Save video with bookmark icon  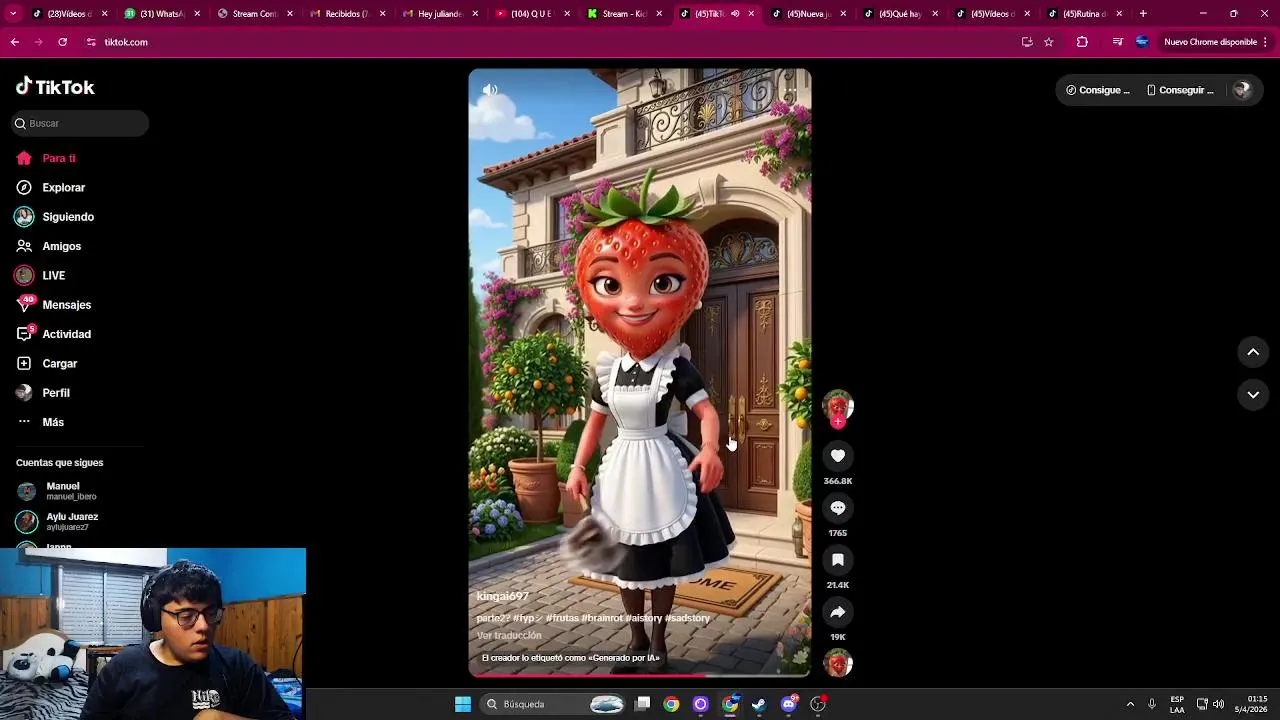(x=838, y=560)
